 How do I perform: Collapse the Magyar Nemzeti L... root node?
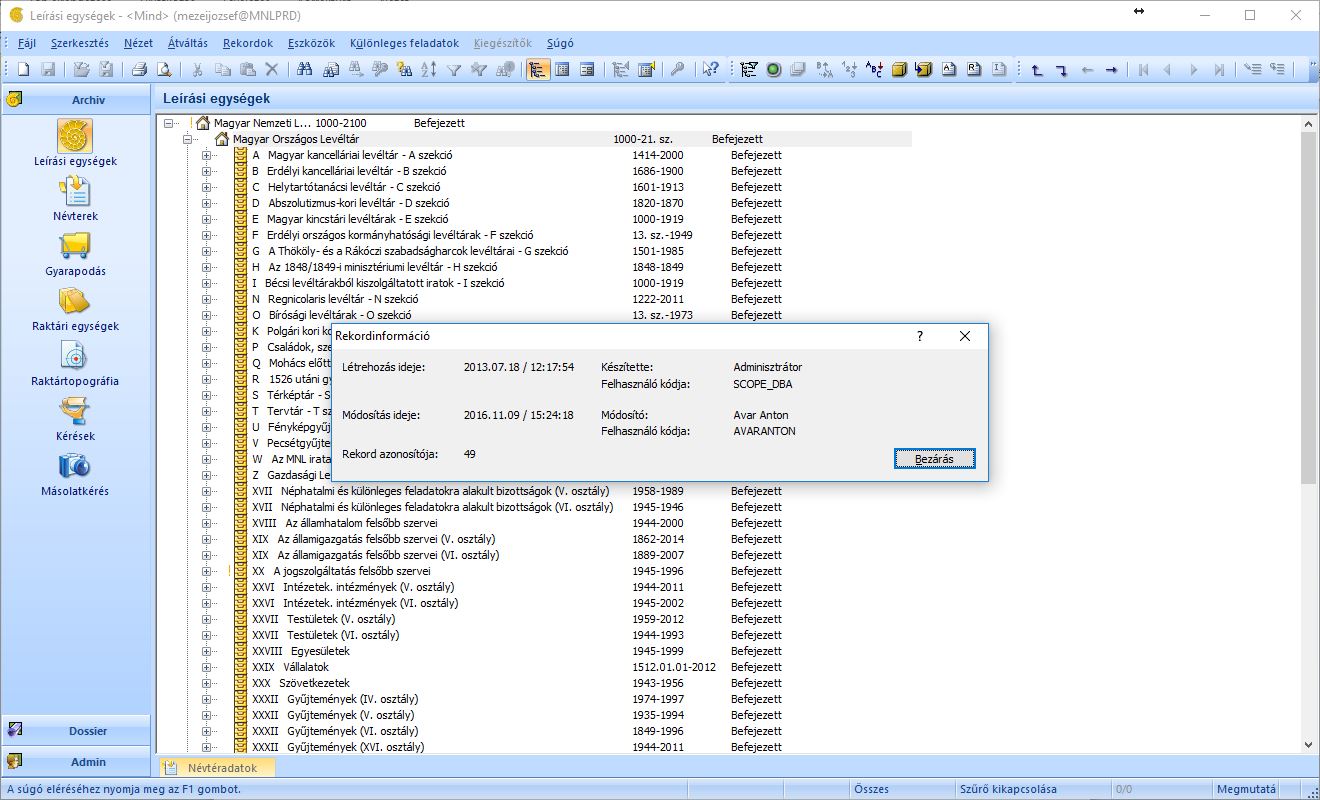click(169, 123)
